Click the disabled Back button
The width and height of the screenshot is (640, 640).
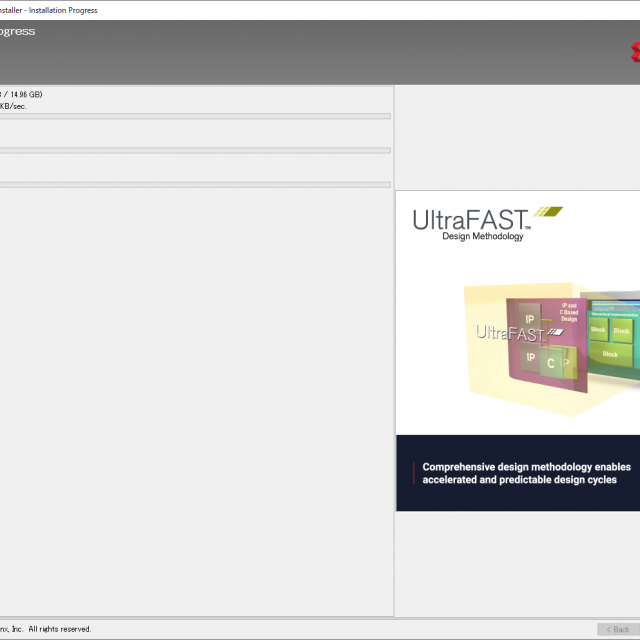617,629
